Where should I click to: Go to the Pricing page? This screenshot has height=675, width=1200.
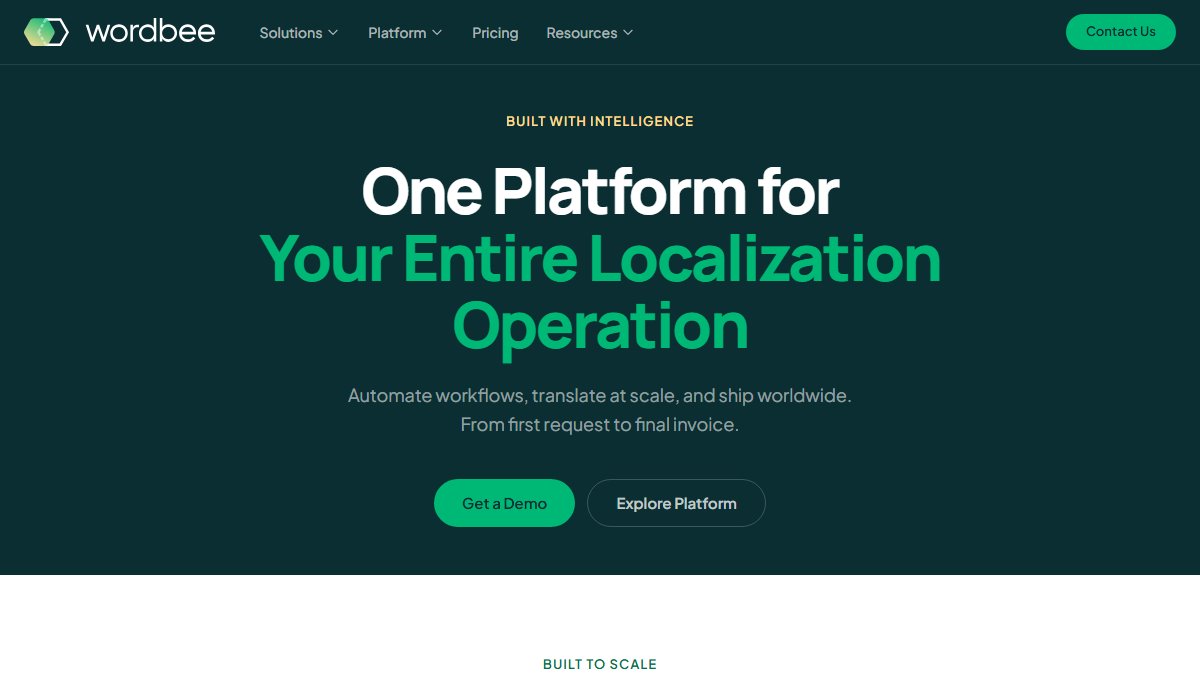[495, 33]
